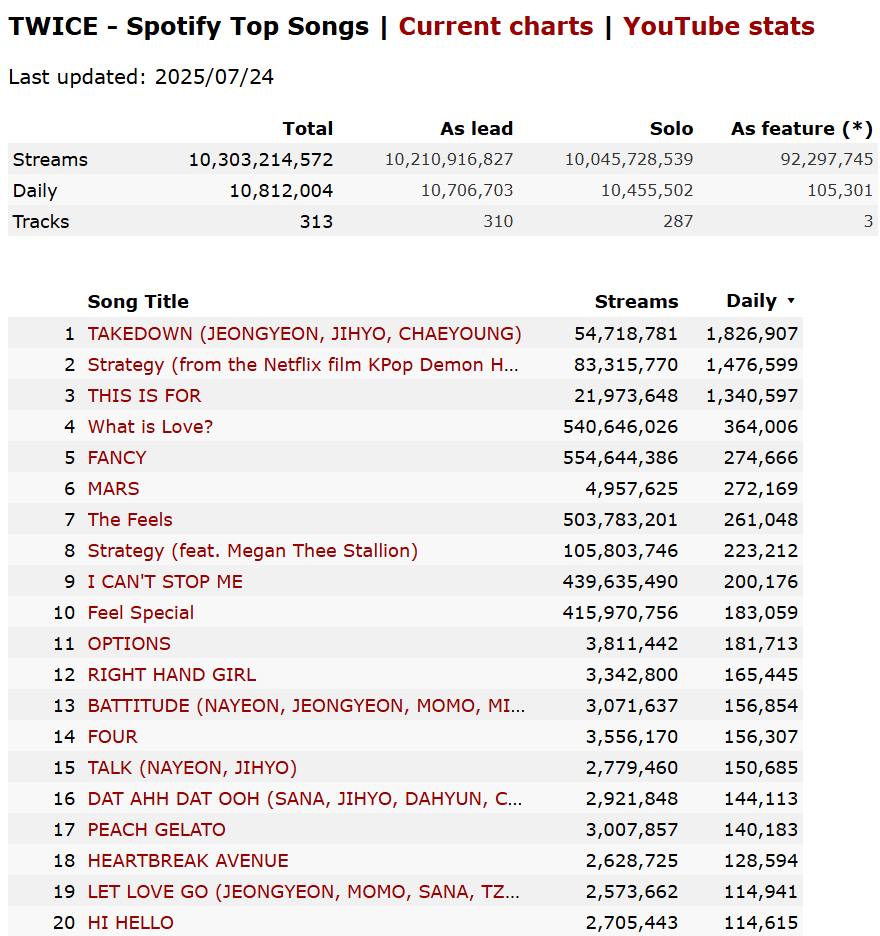Viewport: 880px width, 936px height.
Task: Open TALK (NAYEON, JIHYO) song
Action: (x=192, y=768)
